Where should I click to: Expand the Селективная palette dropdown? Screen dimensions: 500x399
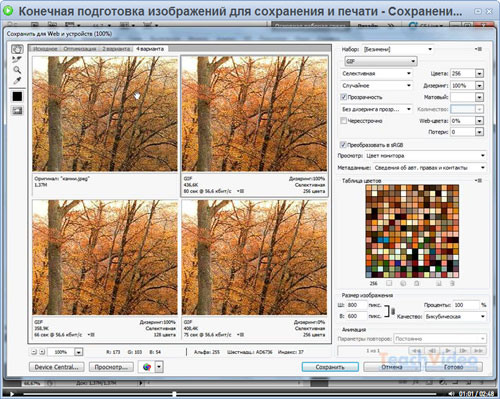(x=376, y=73)
